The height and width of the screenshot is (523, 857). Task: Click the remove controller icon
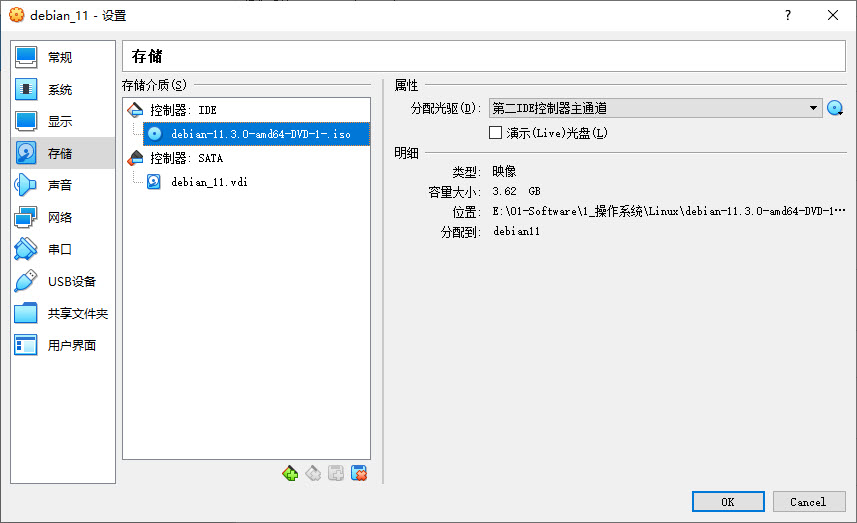(x=313, y=473)
